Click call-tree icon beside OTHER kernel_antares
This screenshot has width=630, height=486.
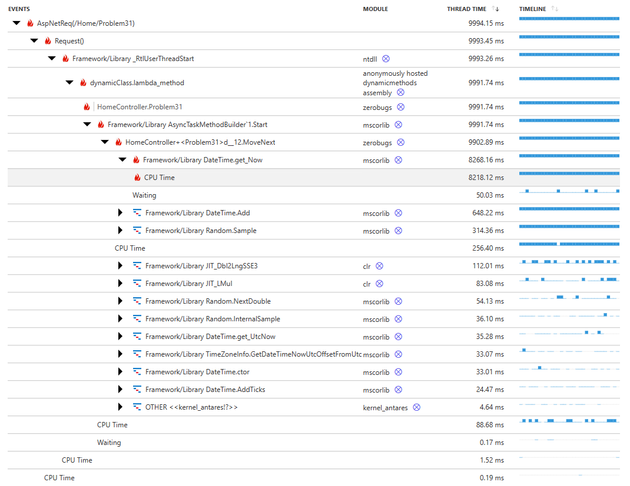coord(137,407)
